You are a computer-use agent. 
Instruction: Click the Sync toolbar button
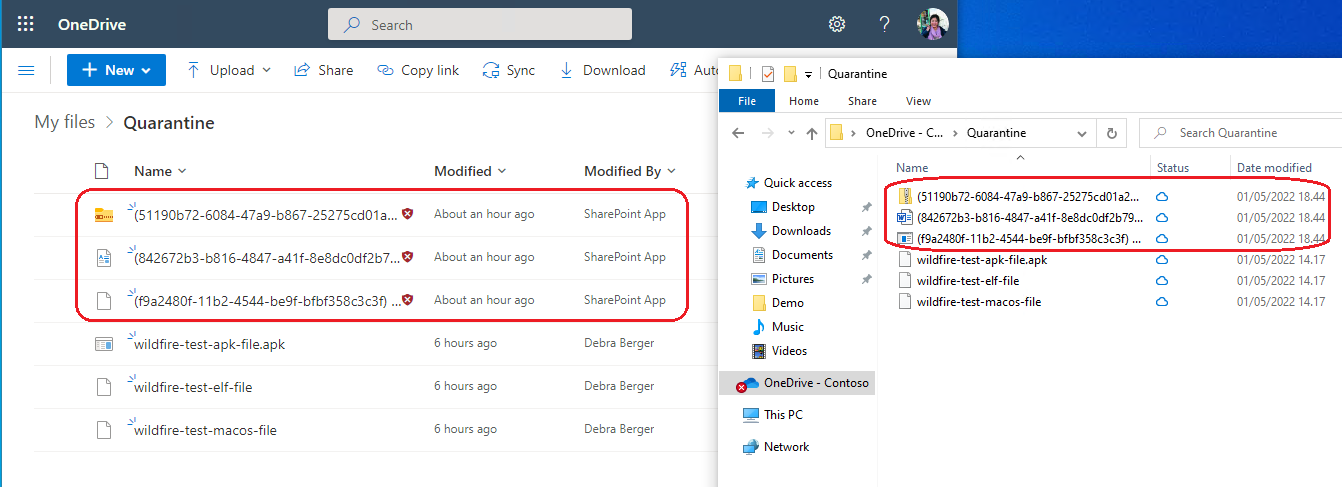[508, 70]
